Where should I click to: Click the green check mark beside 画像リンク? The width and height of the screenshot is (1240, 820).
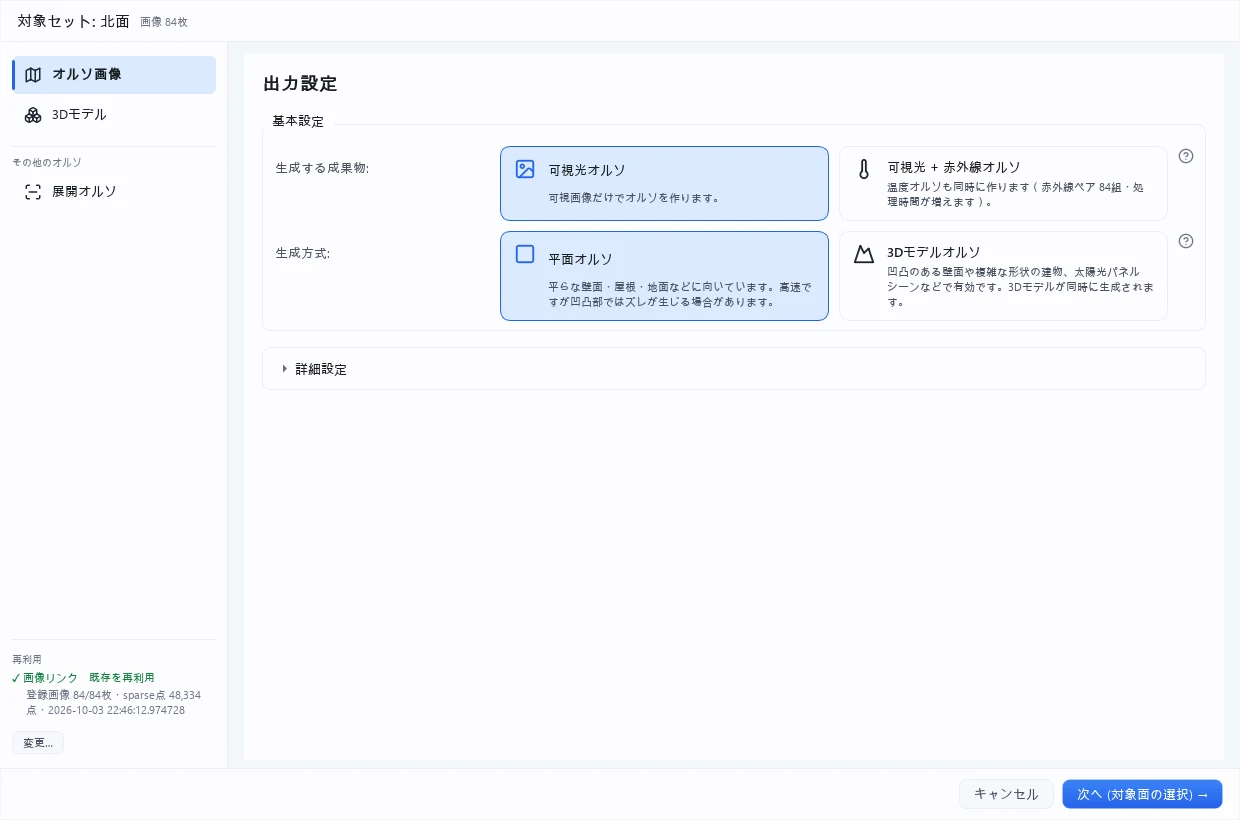(x=16, y=678)
